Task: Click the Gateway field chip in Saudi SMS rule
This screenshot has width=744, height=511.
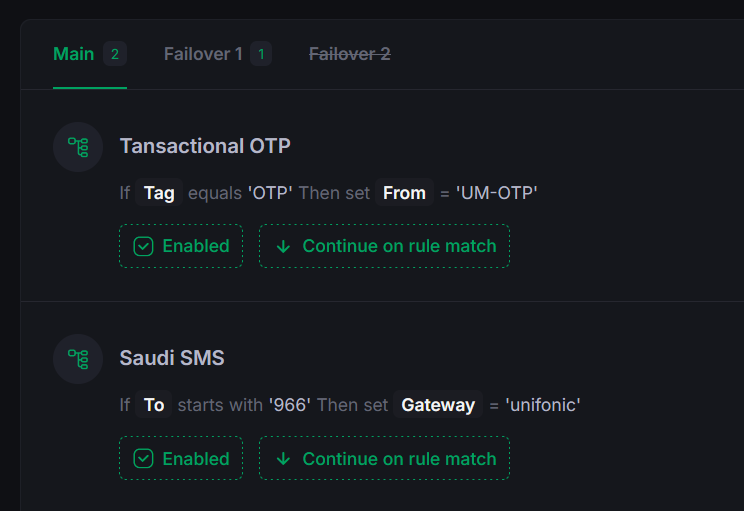Action: (x=438, y=405)
